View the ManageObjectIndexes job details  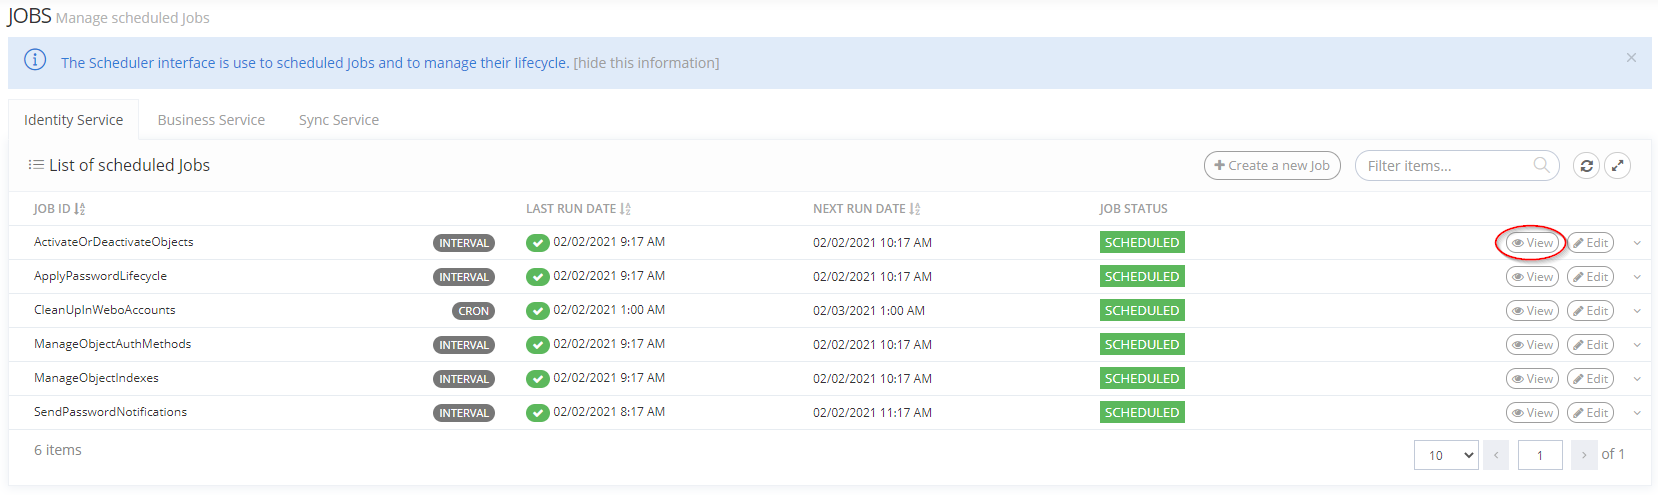1532,379
